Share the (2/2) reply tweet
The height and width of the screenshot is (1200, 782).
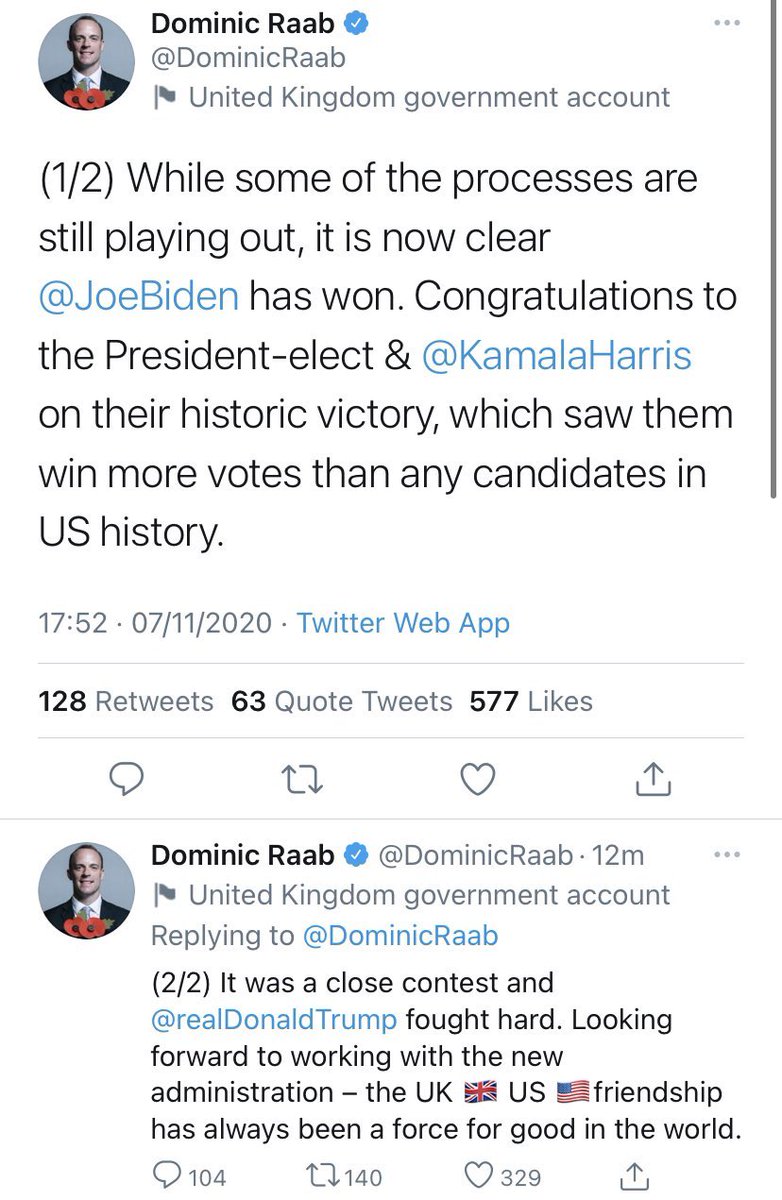tap(633, 1177)
